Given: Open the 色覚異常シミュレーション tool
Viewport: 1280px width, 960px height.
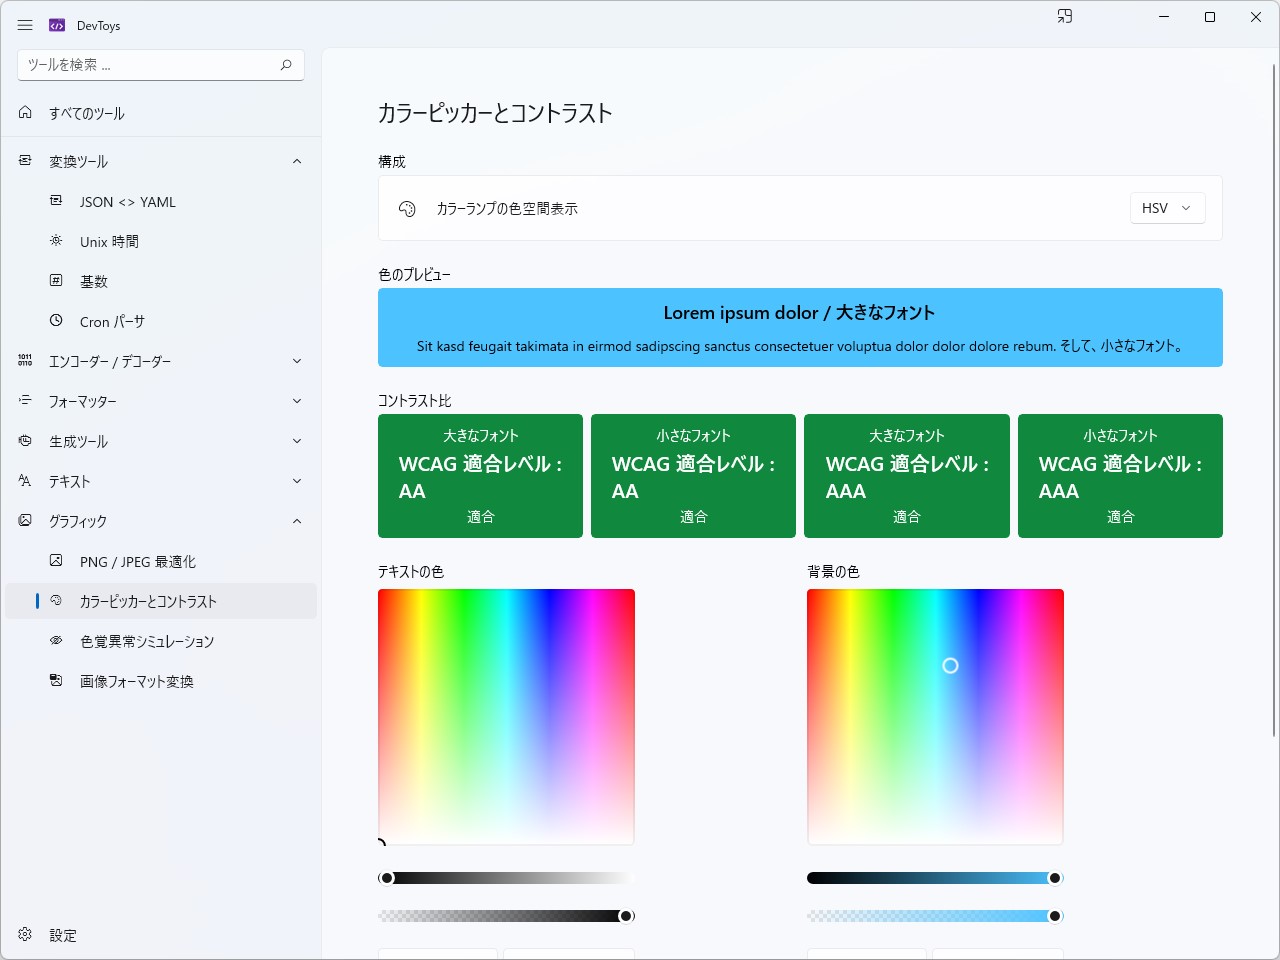Looking at the screenshot, I should 146,641.
